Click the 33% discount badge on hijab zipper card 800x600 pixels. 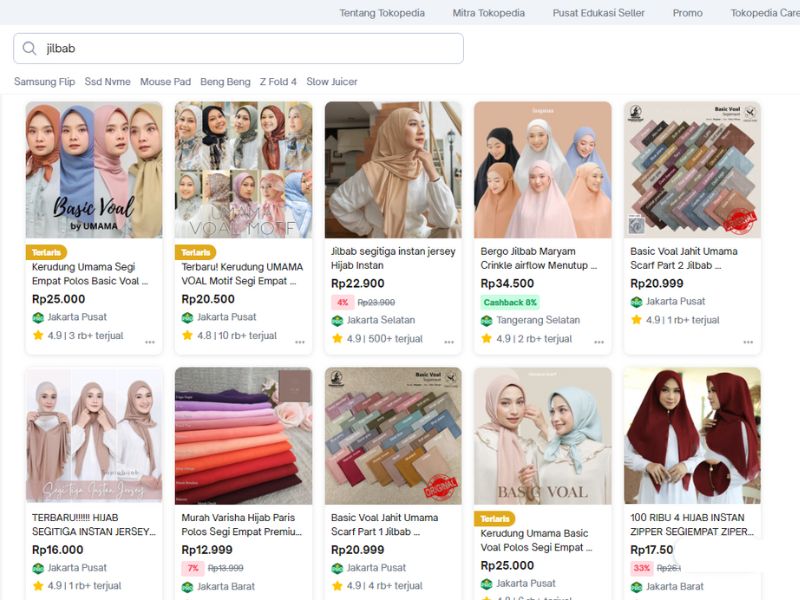pyautogui.click(x=641, y=566)
